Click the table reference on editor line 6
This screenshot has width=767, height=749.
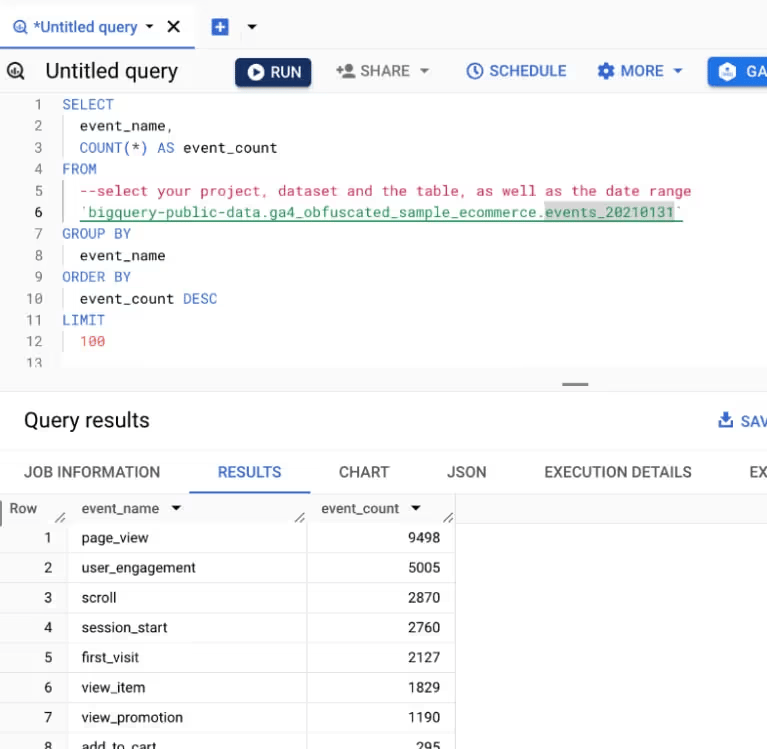(381, 212)
